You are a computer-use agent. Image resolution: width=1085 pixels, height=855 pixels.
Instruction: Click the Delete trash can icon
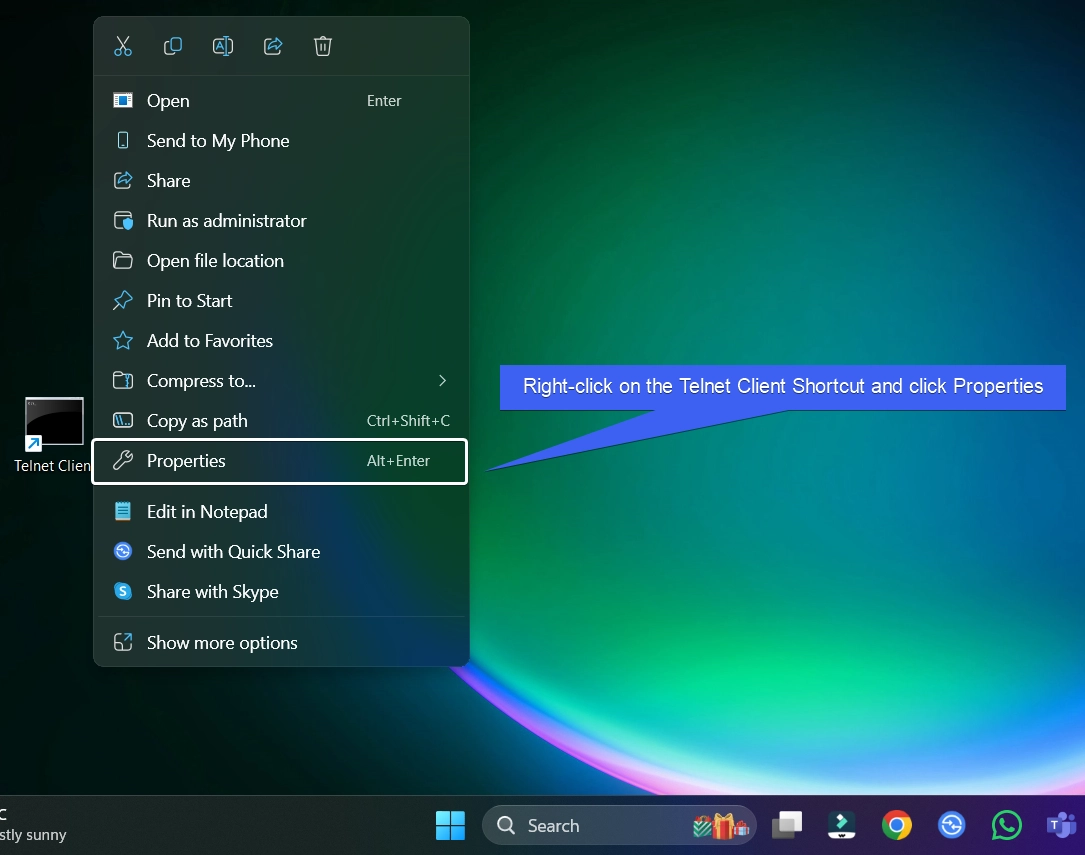pyautogui.click(x=322, y=46)
